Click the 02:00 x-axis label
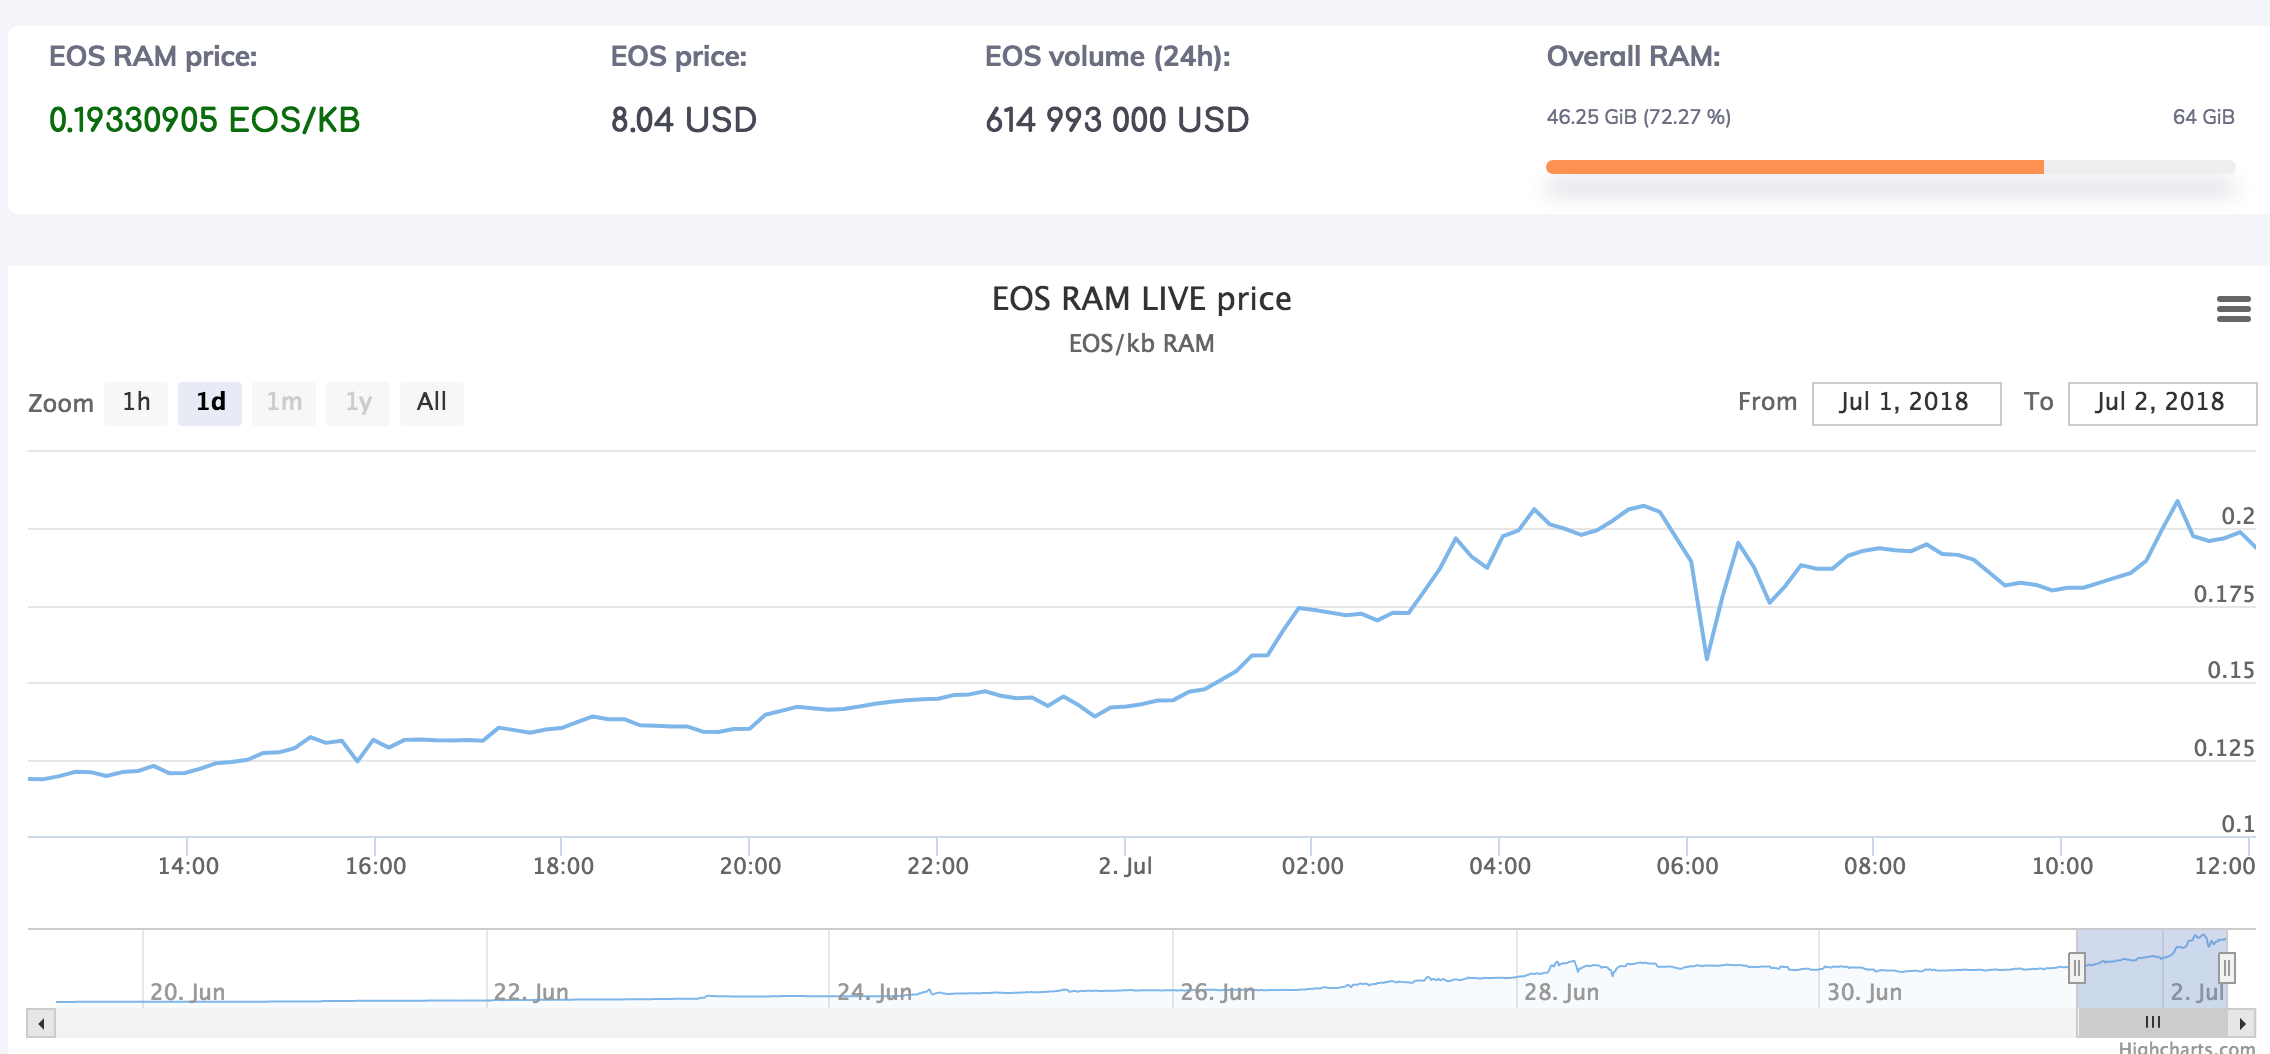This screenshot has width=2270, height=1054. 1312,866
